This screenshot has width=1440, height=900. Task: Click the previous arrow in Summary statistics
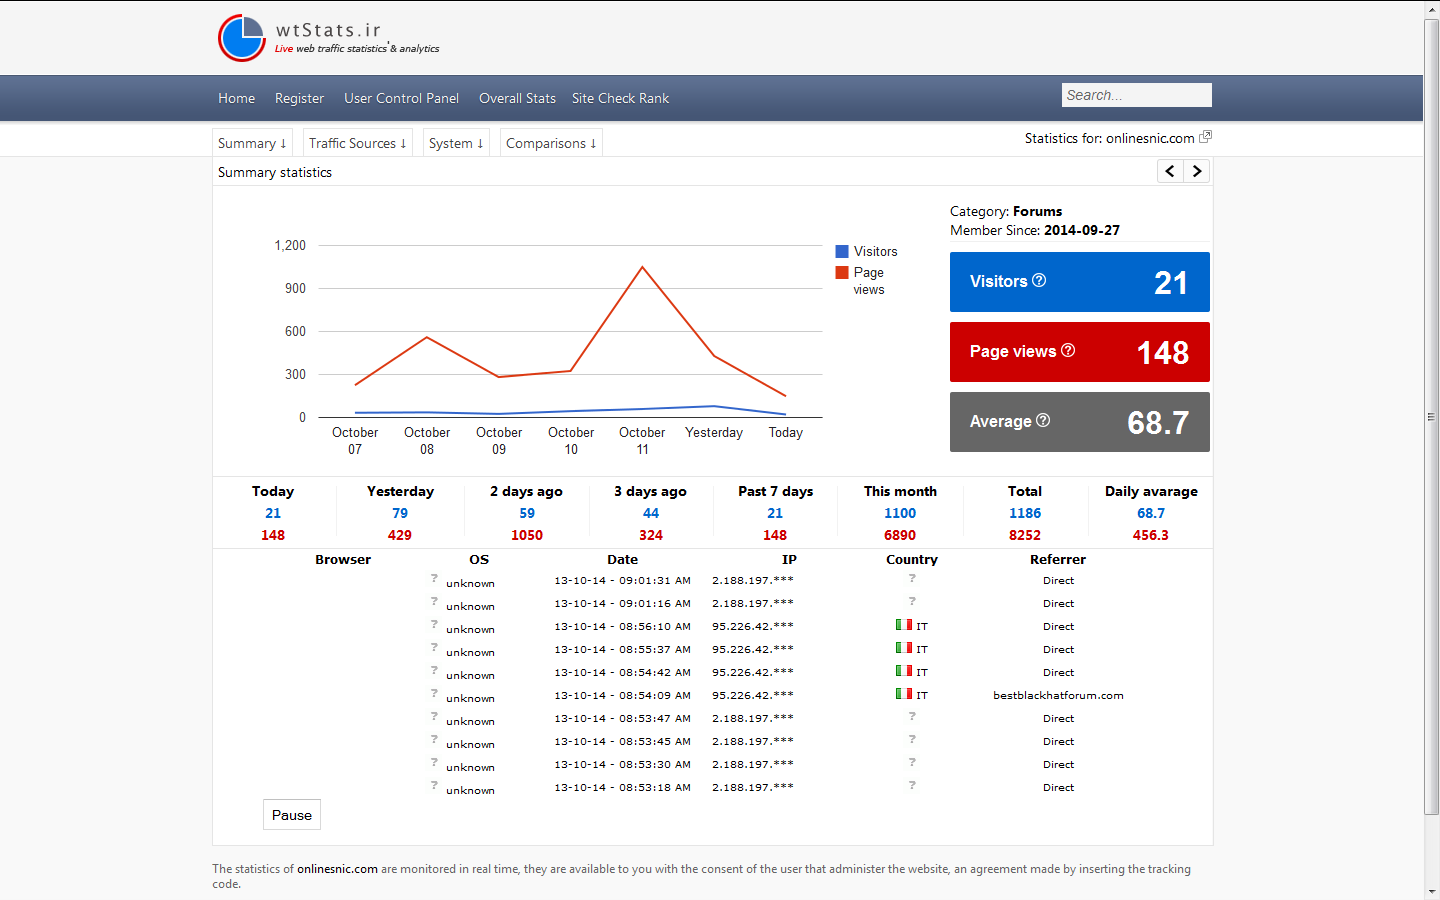[1170, 171]
